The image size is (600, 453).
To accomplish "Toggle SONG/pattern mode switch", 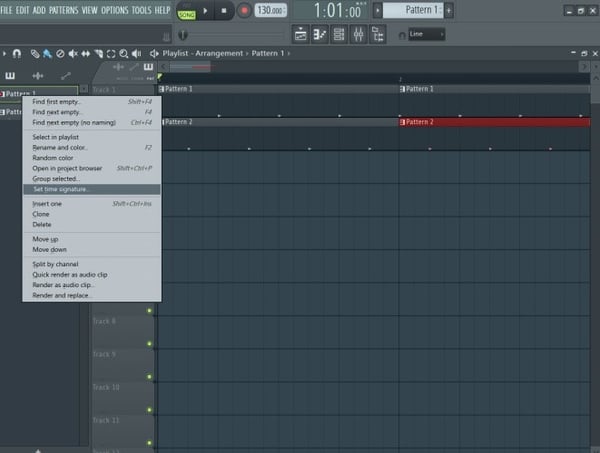I will tap(186, 15).
